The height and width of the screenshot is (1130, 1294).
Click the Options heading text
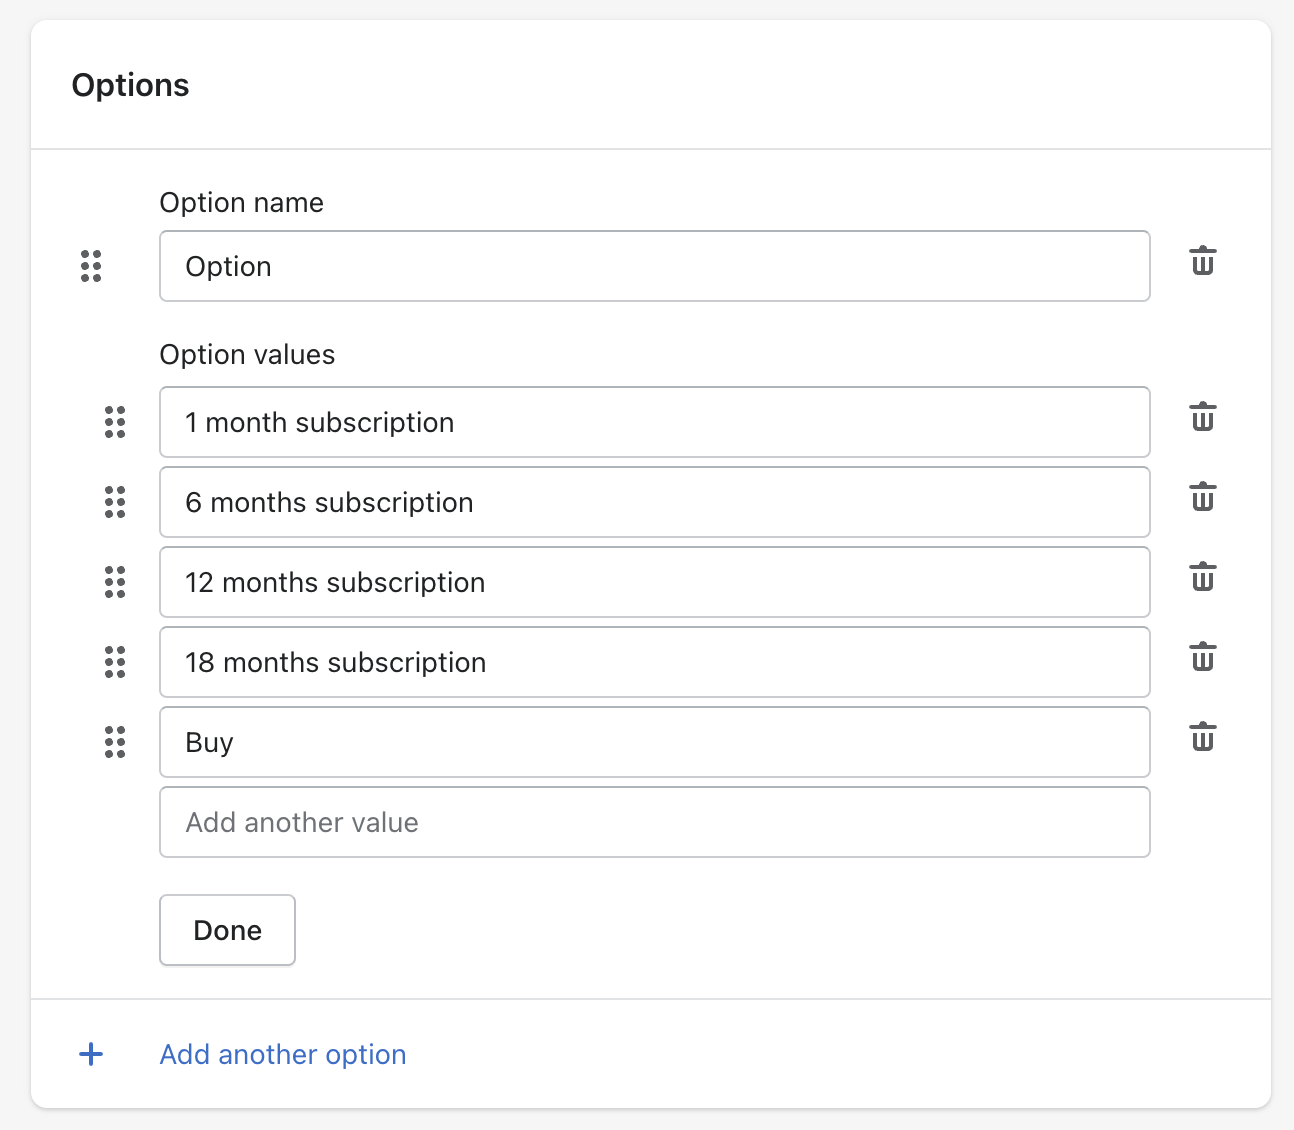[130, 85]
